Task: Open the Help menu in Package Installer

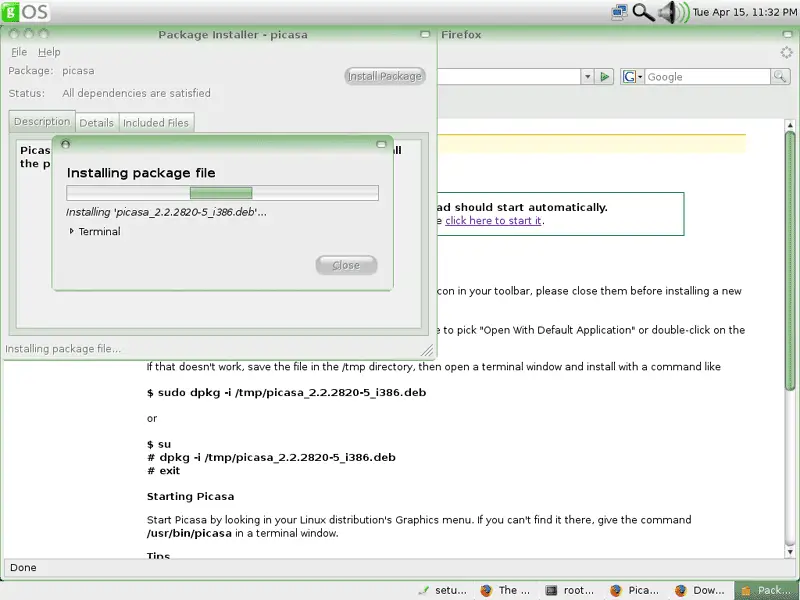Action: tap(49, 52)
